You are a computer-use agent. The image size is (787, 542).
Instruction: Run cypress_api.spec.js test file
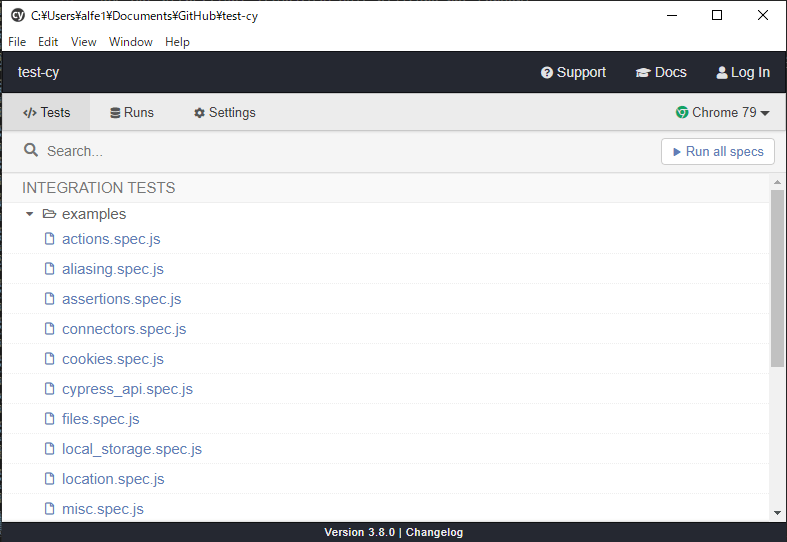pyautogui.click(x=127, y=389)
